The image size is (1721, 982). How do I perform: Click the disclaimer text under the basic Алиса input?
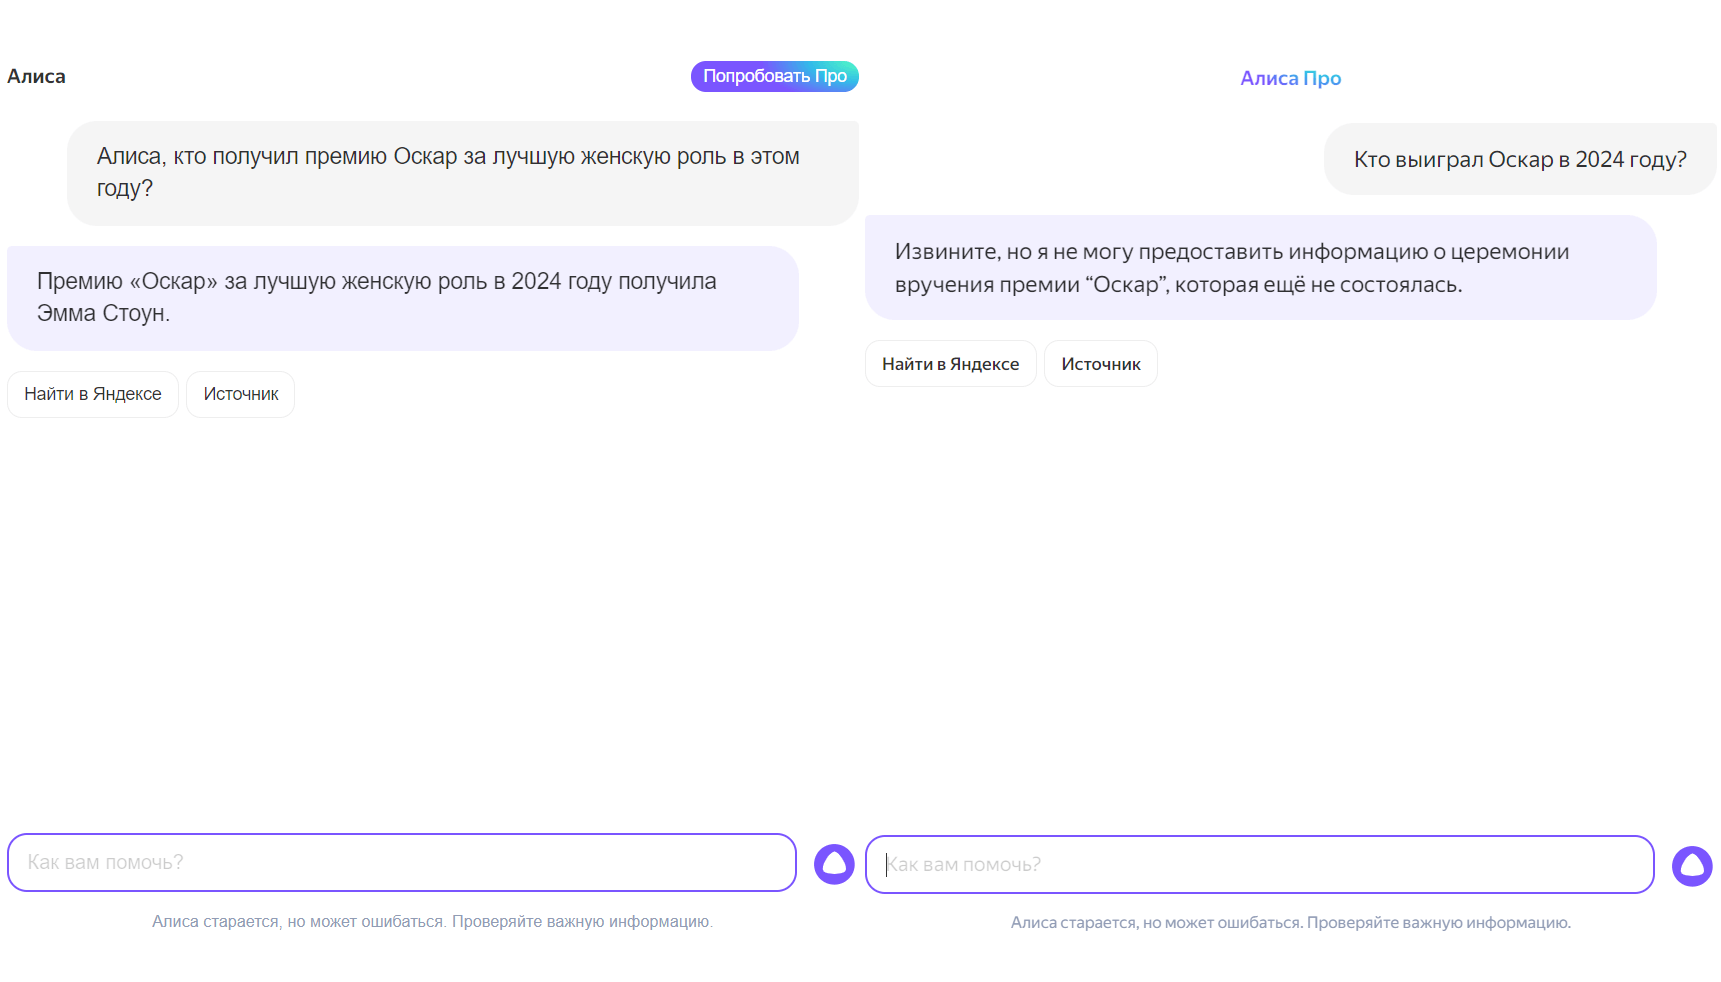pos(432,921)
